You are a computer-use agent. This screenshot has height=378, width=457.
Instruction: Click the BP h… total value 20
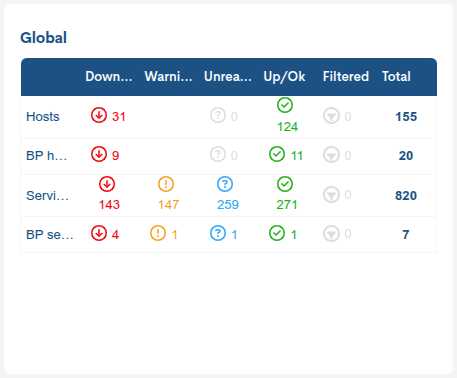pyautogui.click(x=406, y=156)
